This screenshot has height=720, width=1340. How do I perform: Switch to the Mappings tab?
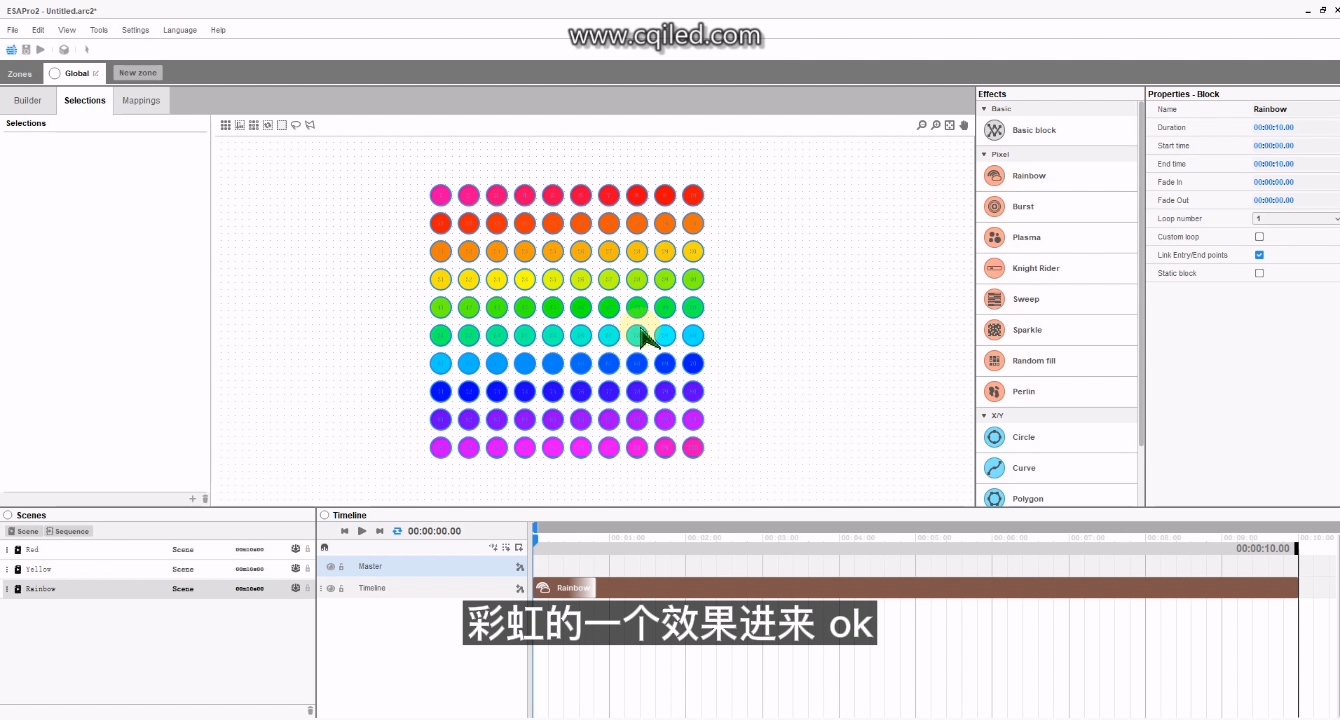(x=141, y=100)
